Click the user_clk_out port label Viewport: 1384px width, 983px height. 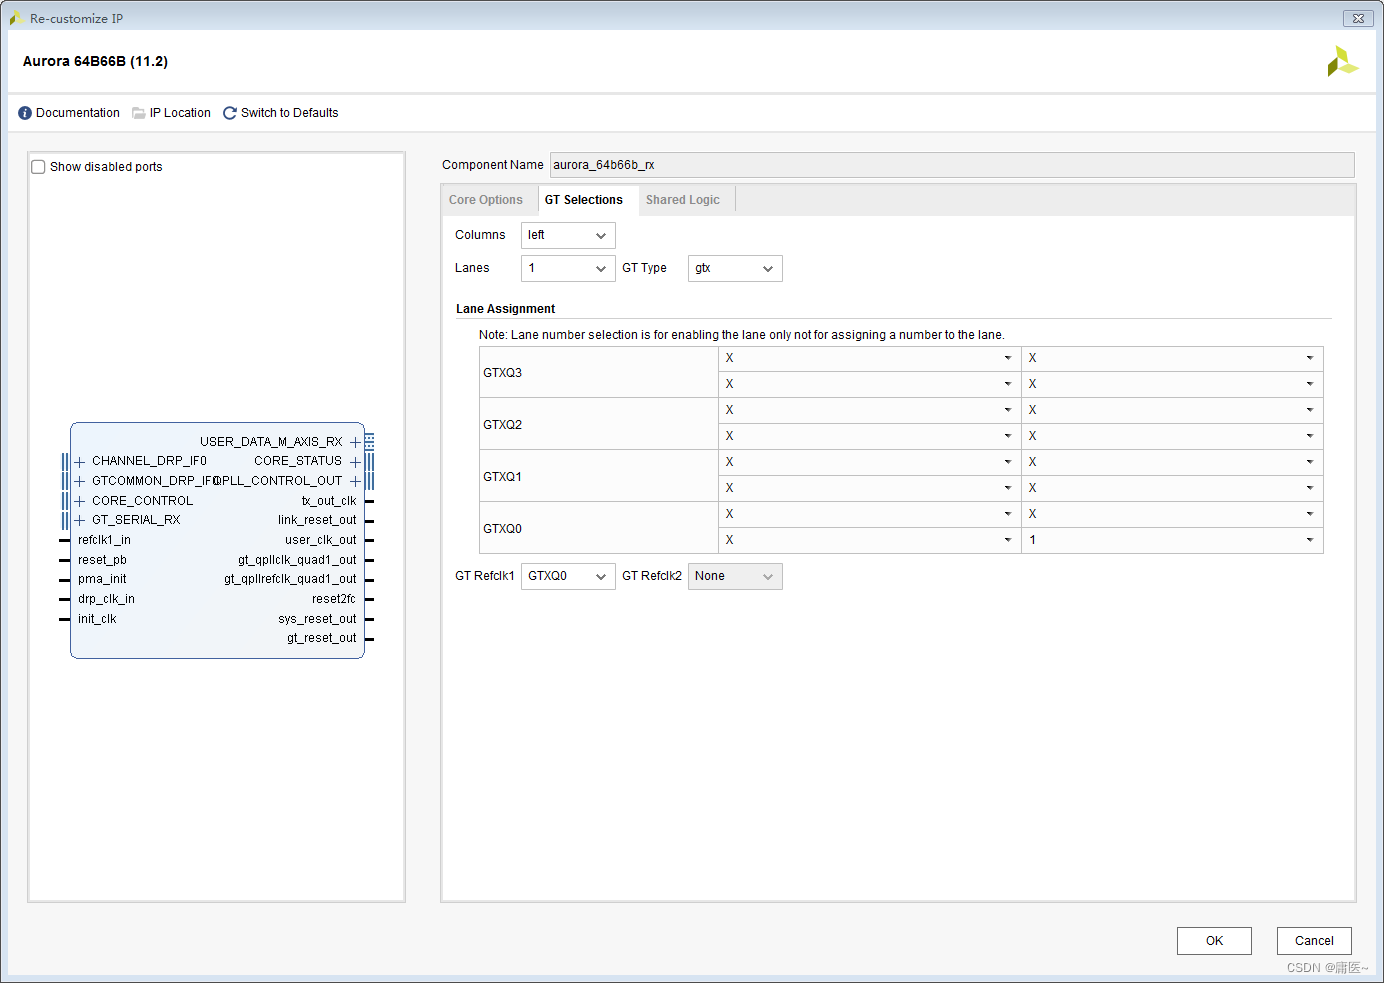321,540
